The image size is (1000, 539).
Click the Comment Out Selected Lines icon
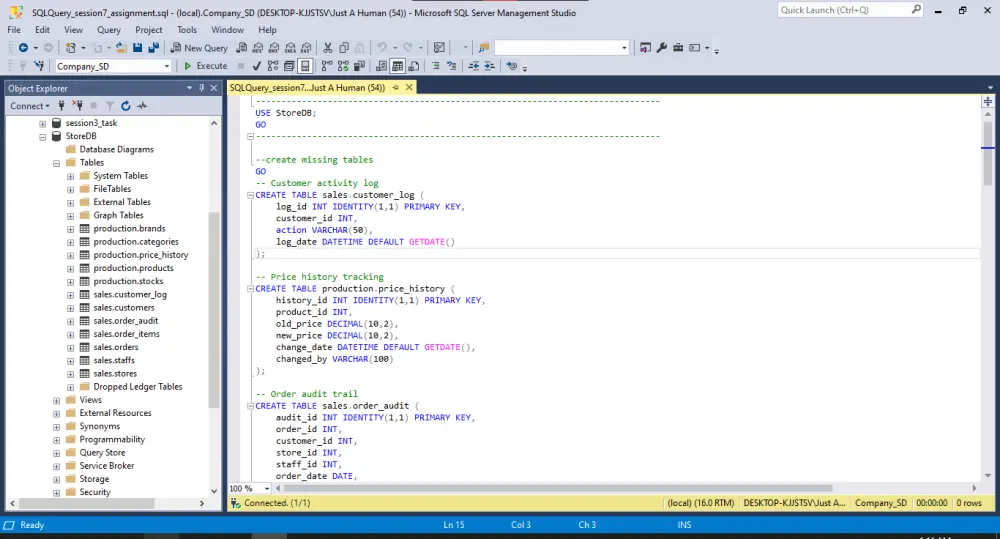coord(436,66)
